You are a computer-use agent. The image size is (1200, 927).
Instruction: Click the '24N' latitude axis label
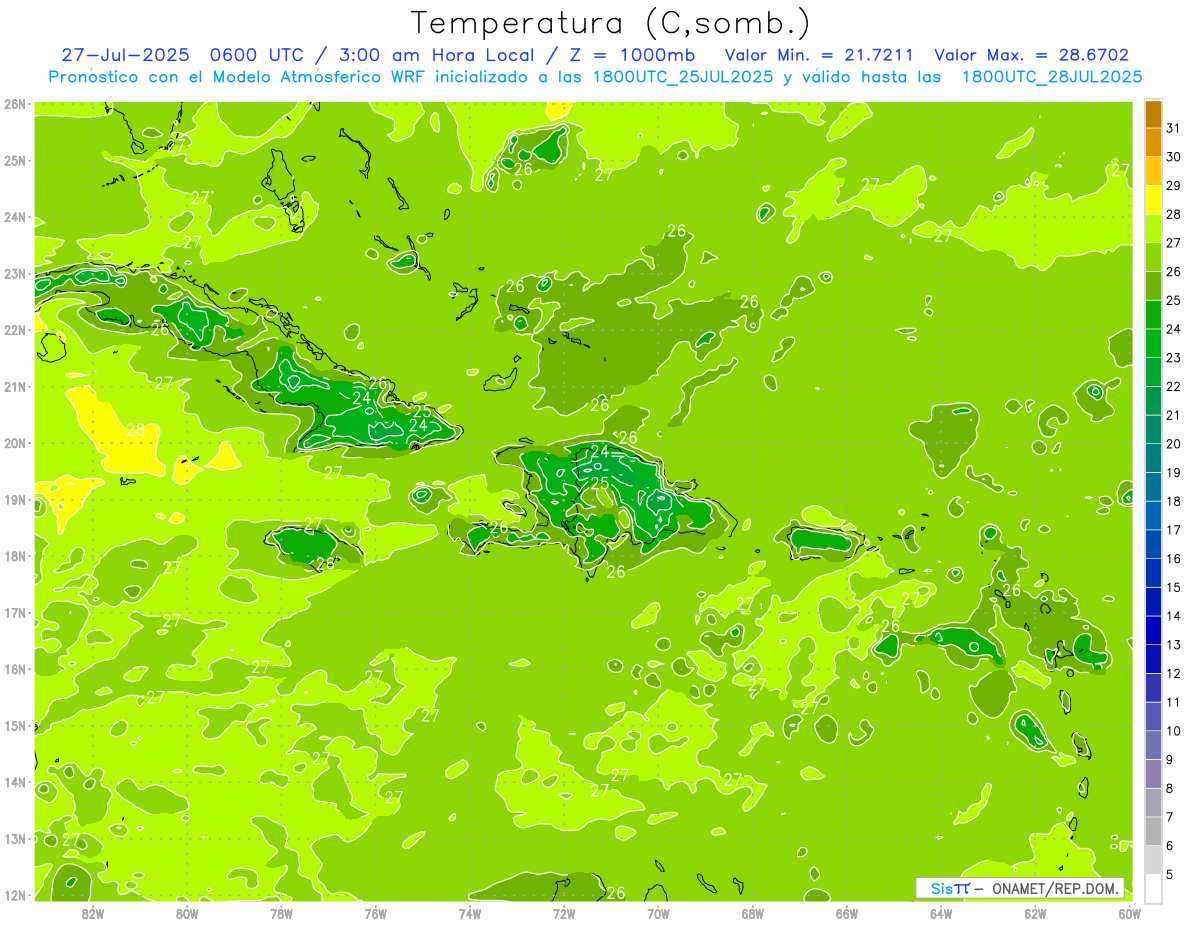(14, 217)
